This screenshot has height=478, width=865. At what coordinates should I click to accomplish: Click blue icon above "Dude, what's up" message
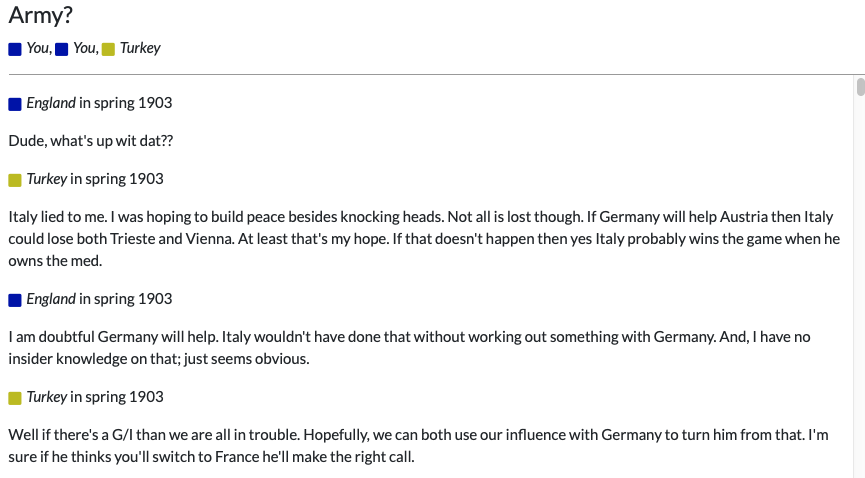click(15, 104)
